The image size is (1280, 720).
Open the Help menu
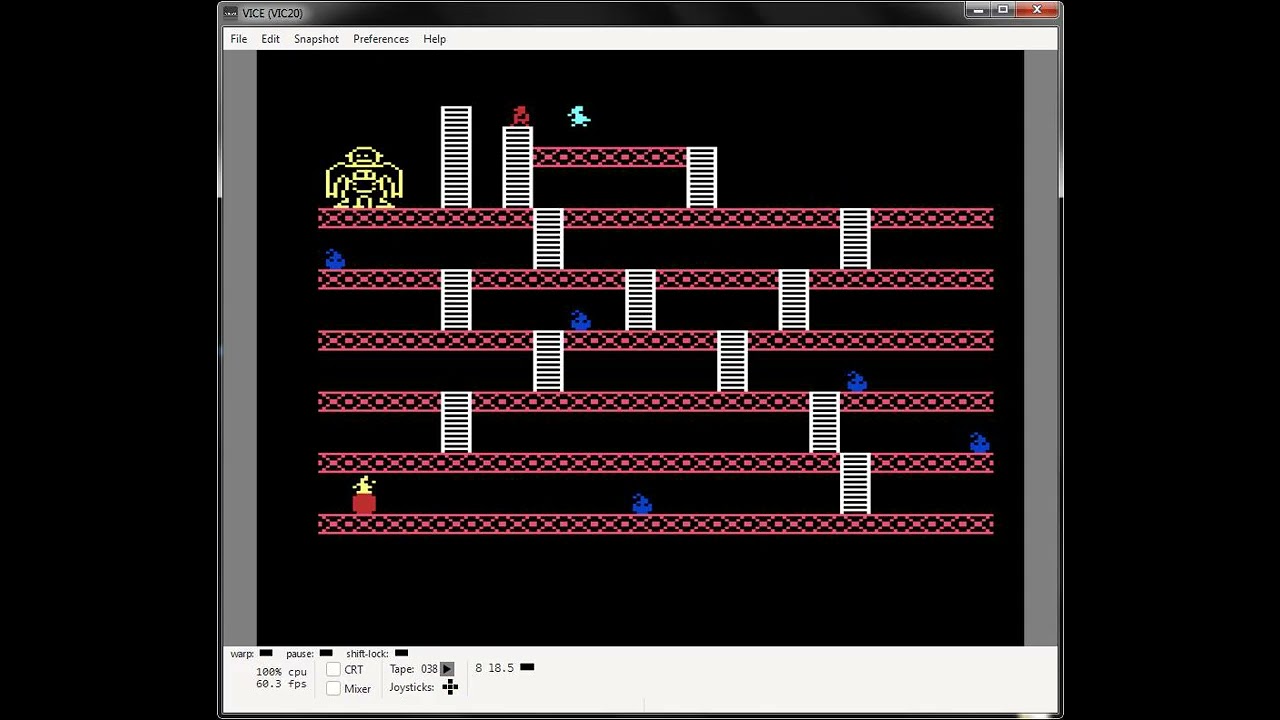pos(434,39)
